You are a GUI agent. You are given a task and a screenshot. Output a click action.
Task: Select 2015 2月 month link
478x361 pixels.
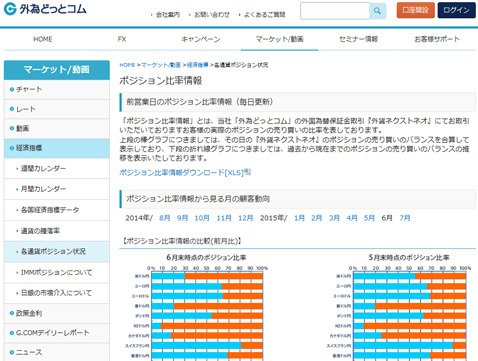(317, 218)
